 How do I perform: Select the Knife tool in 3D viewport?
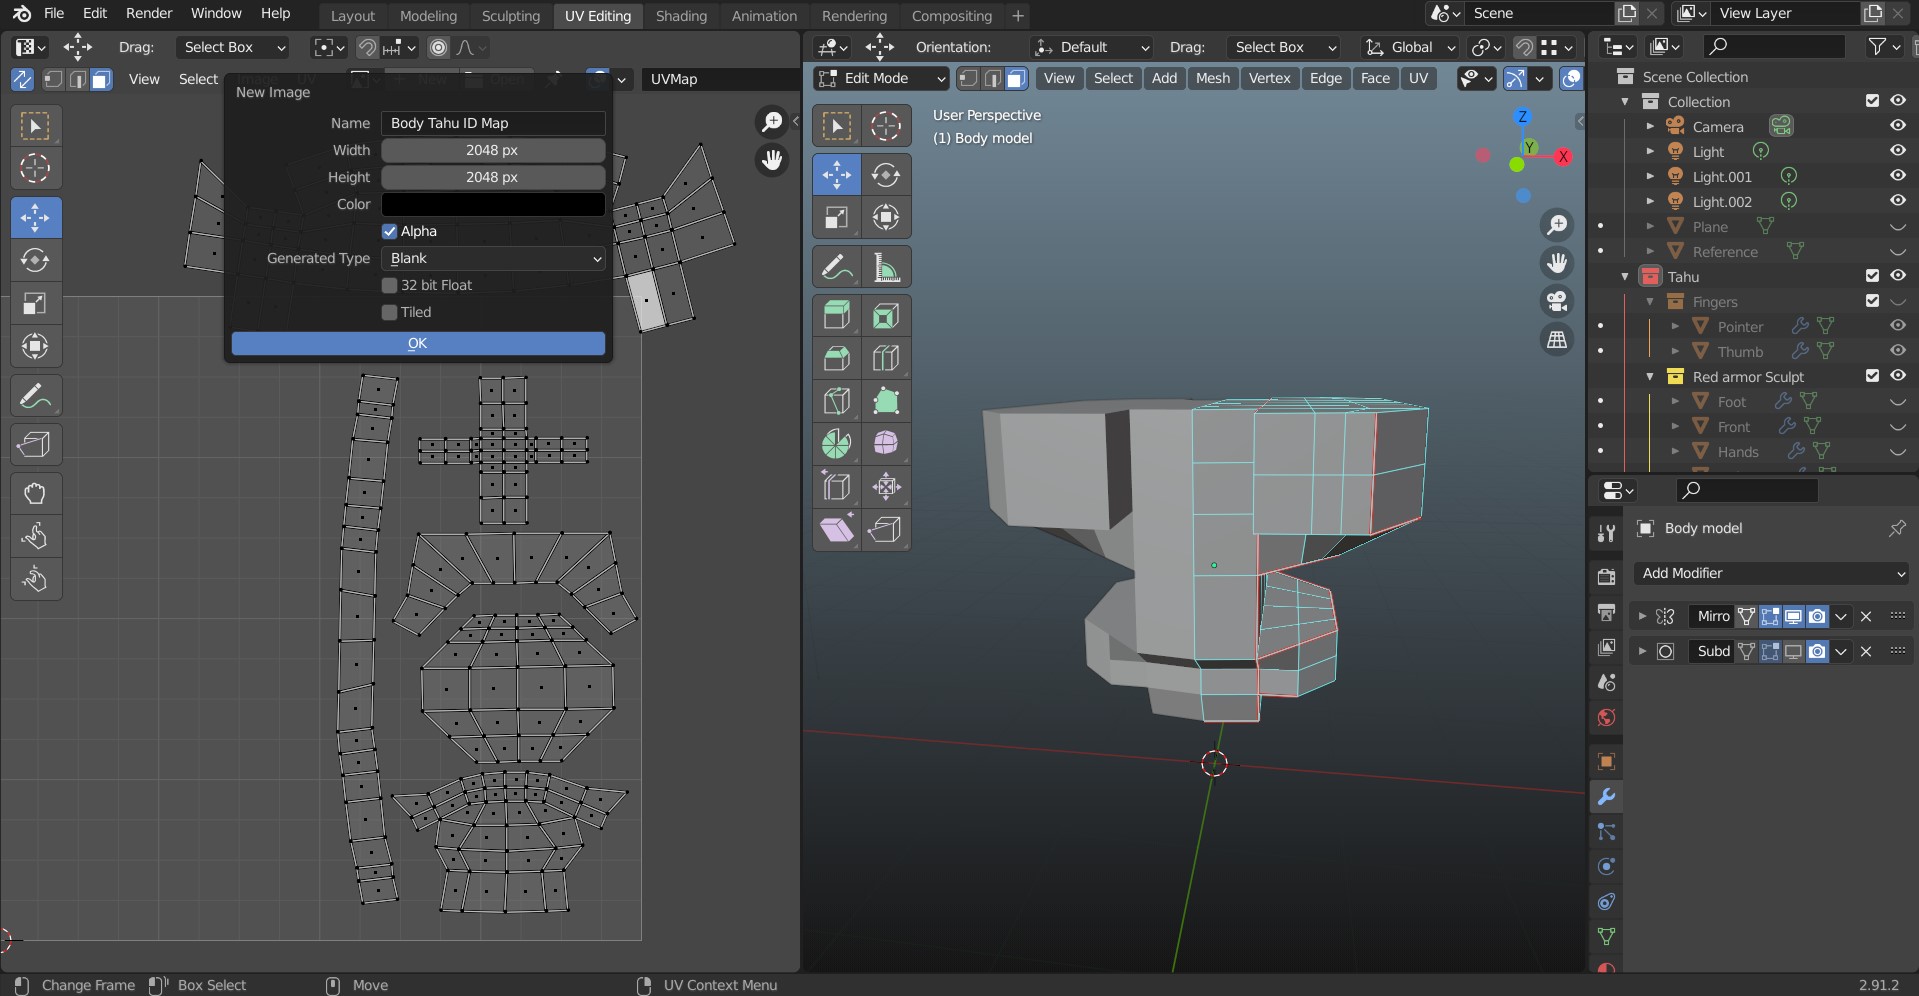click(x=836, y=401)
